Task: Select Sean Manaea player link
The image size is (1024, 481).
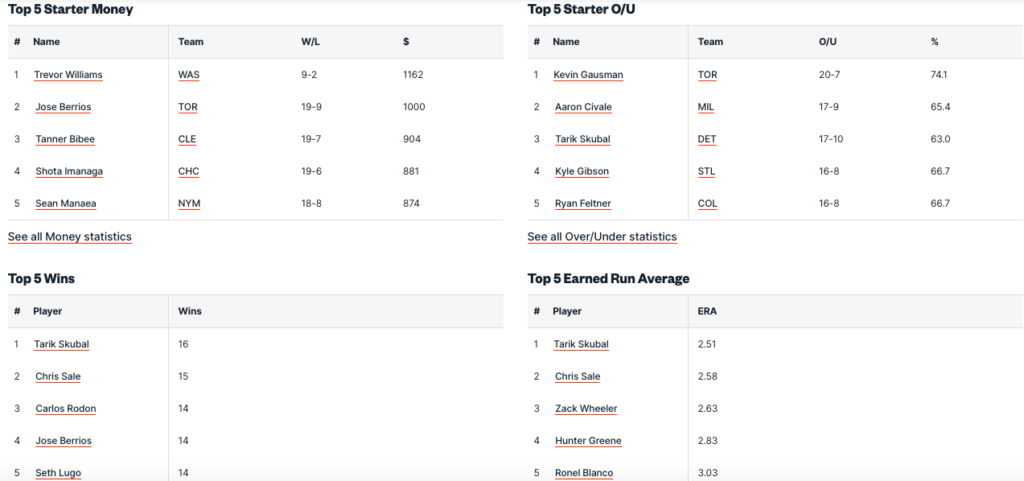Action: 65,203
